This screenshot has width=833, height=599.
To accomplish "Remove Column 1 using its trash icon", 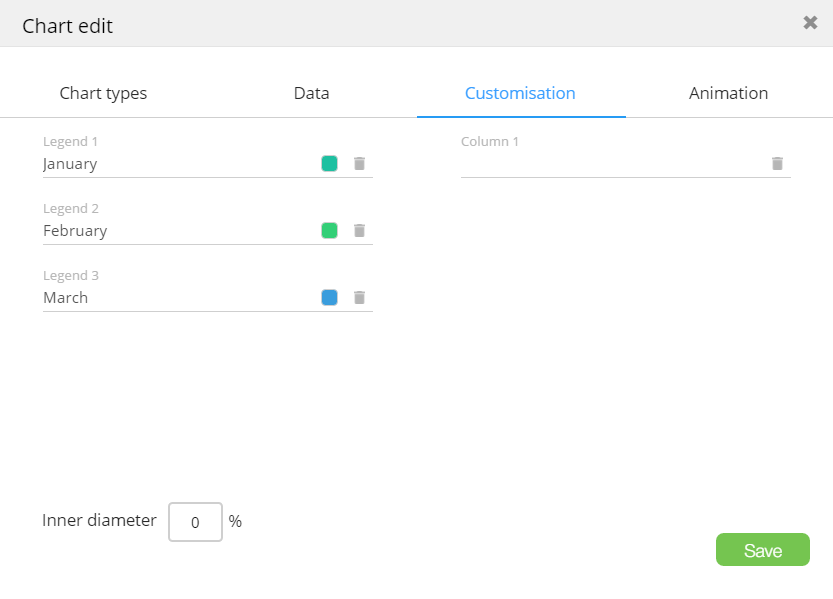I will 777,164.
